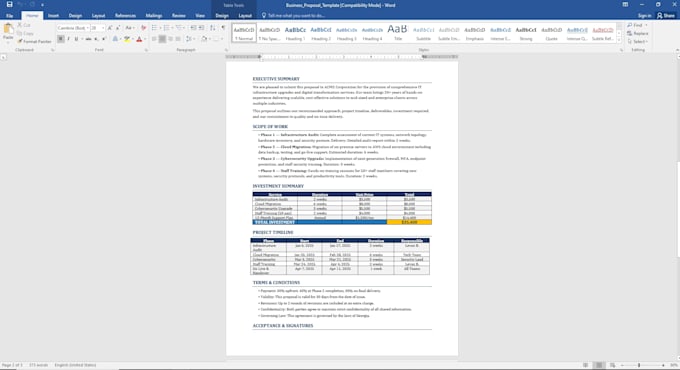Align paragraph text to the right
The image size is (680, 370).
pyautogui.click(x=170, y=39)
